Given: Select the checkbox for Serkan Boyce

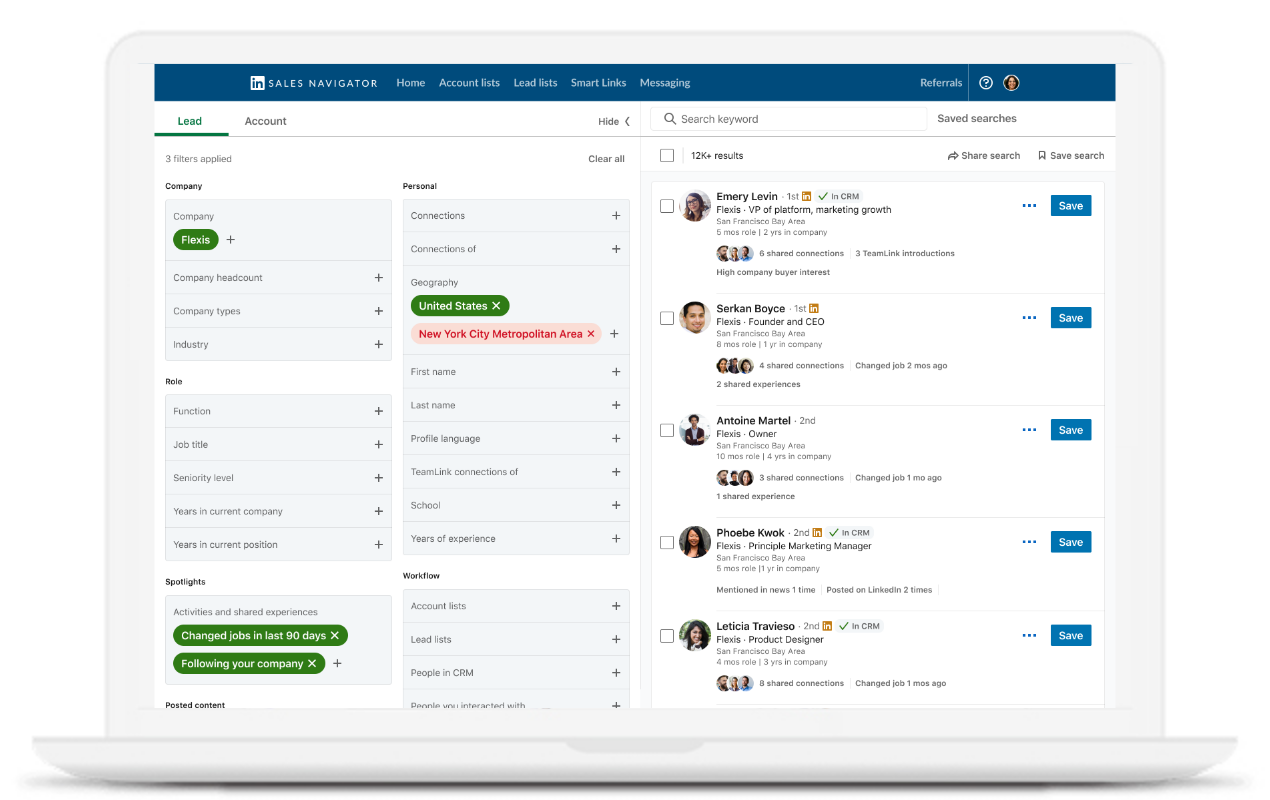Looking at the screenshot, I should tap(667, 318).
